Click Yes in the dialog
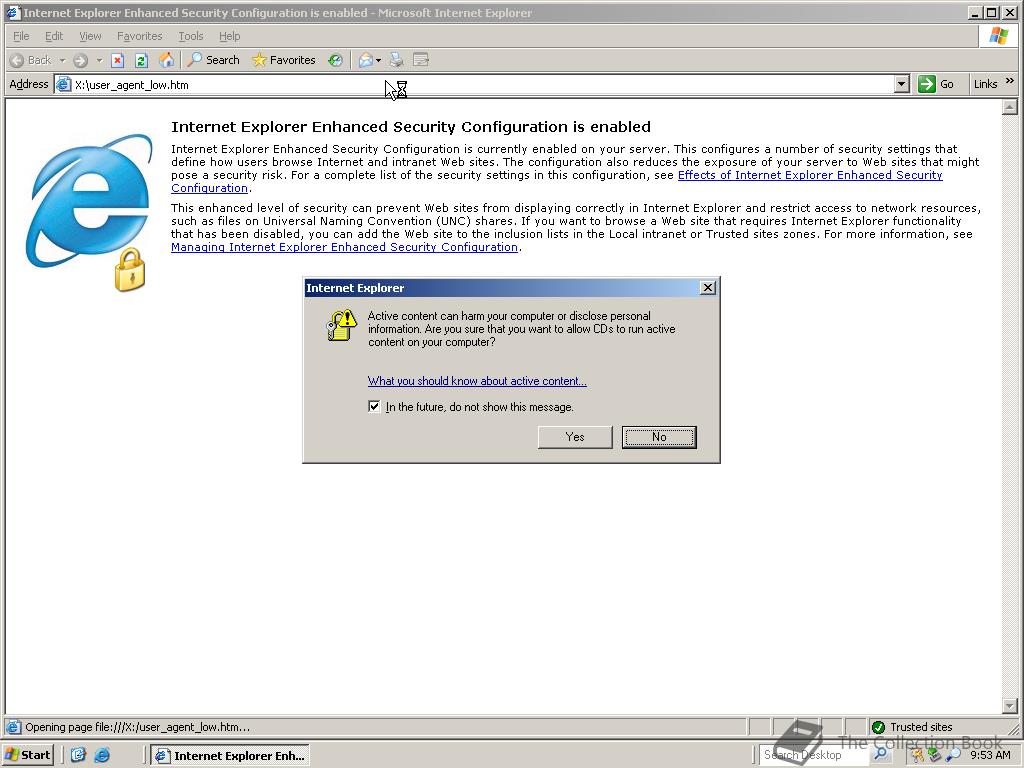 pyautogui.click(x=575, y=437)
